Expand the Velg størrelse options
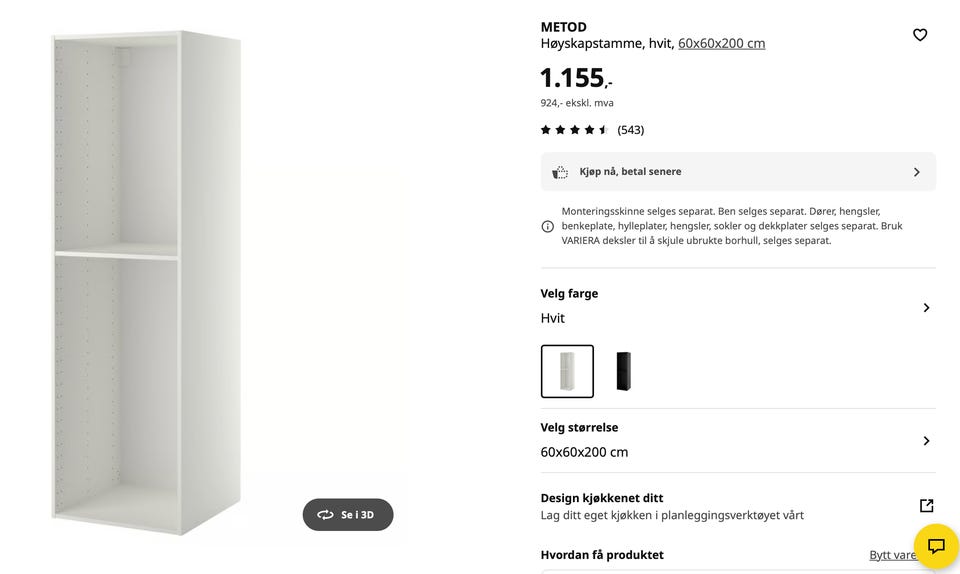The height and width of the screenshot is (574, 960). click(926, 441)
